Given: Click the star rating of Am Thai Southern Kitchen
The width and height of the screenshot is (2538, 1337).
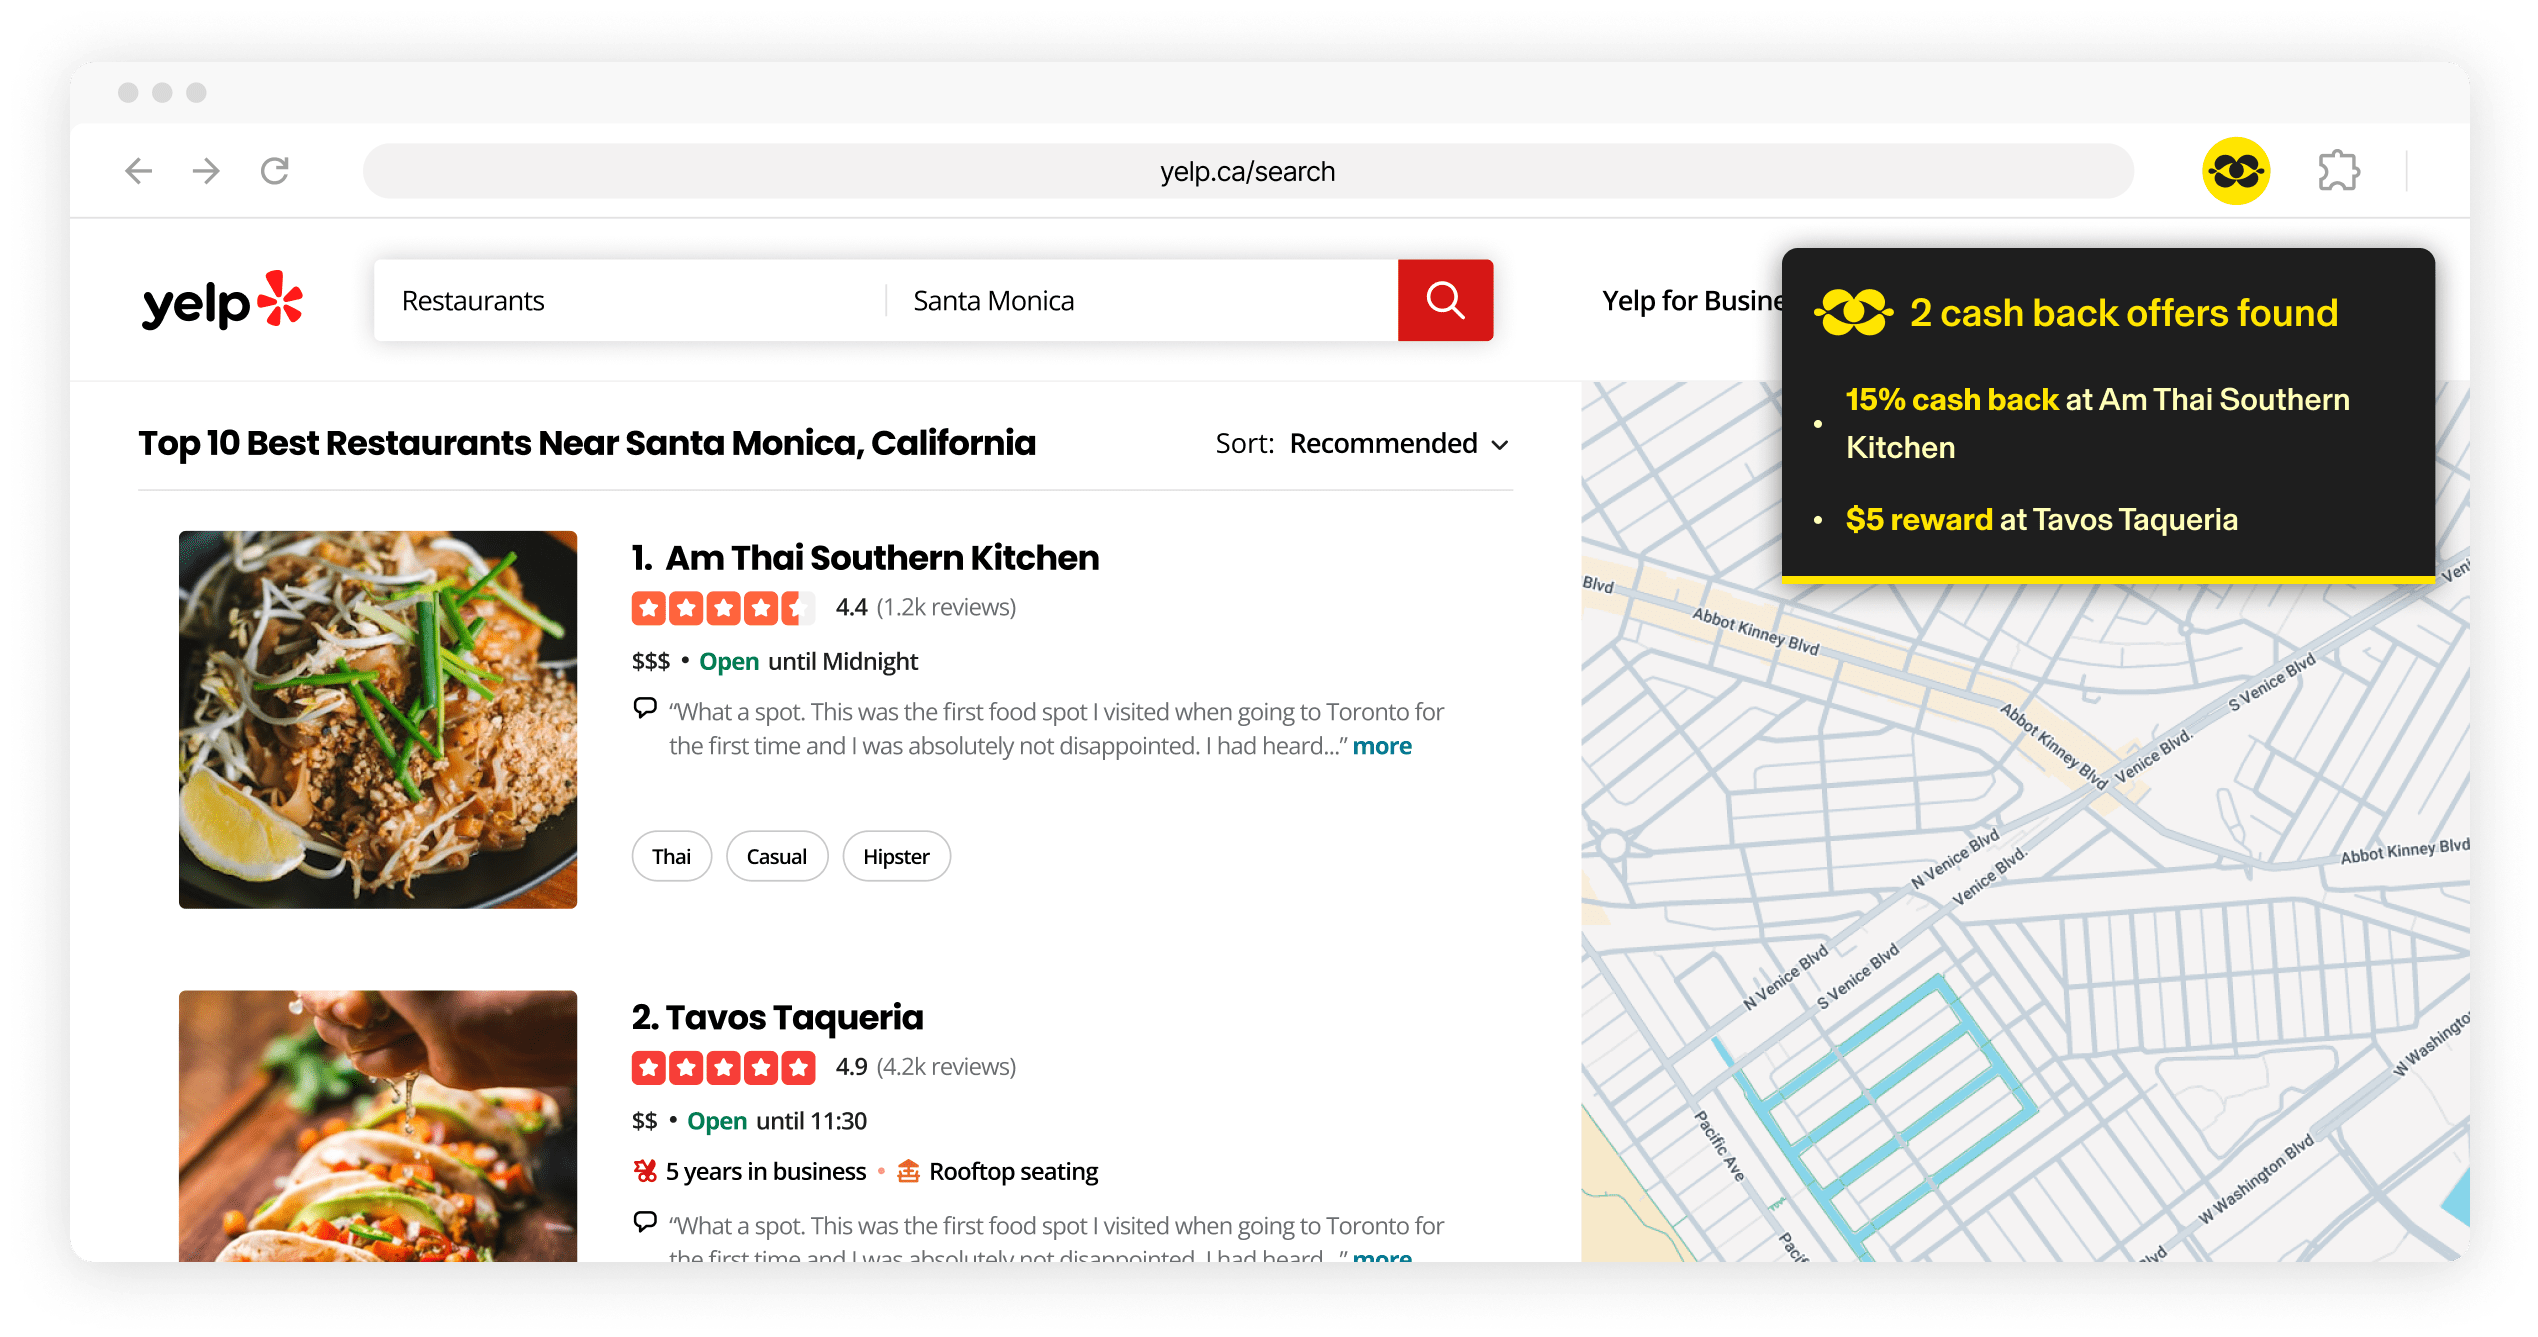Looking at the screenshot, I should pos(723,607).
